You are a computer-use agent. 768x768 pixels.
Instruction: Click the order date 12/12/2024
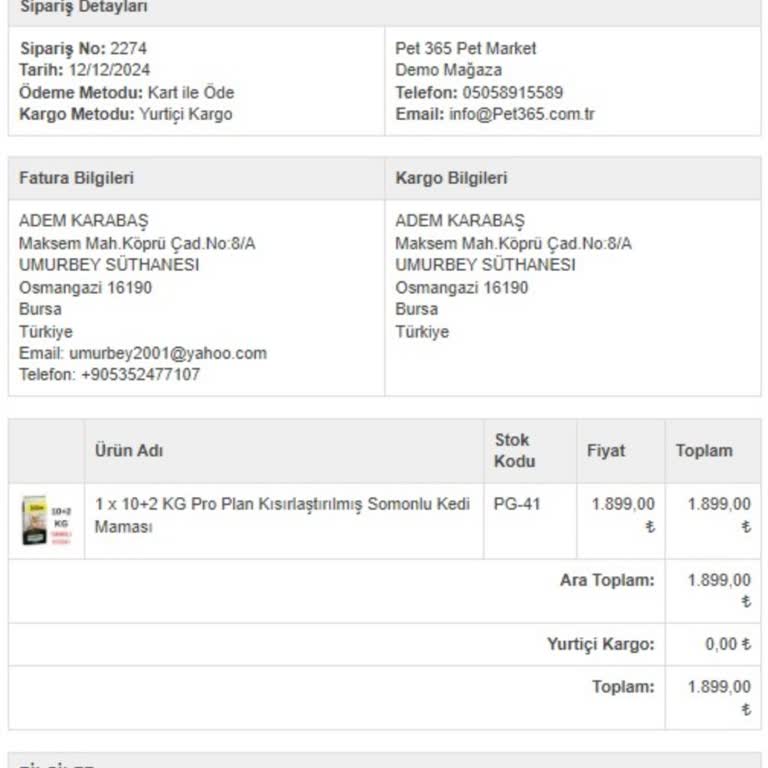click(x=109, y=70)
